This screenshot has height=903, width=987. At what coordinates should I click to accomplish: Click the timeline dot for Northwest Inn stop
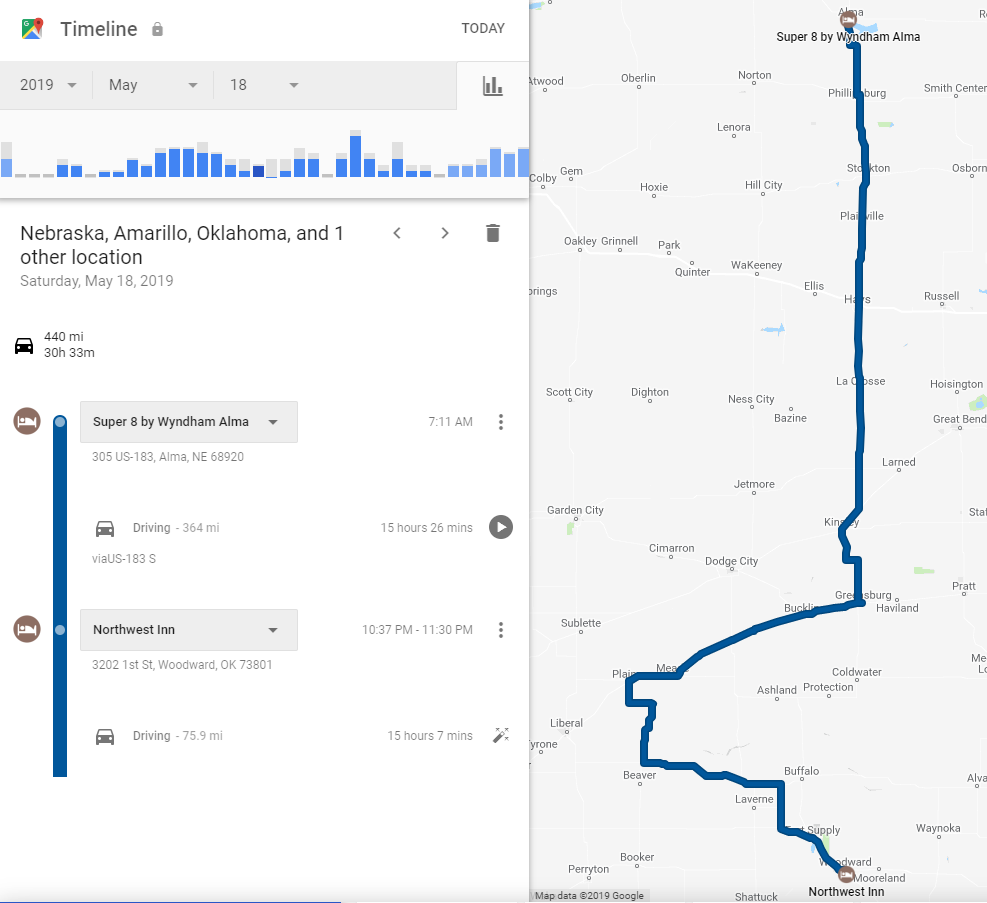pos(60,630)
